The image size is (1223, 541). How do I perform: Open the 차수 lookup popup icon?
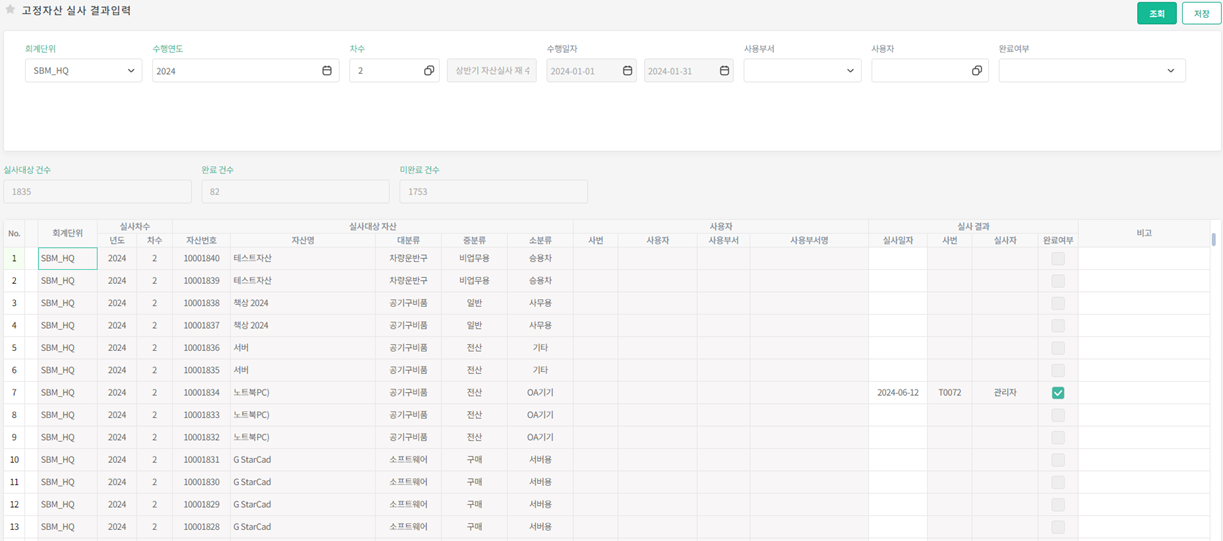(x=429, y=71)
